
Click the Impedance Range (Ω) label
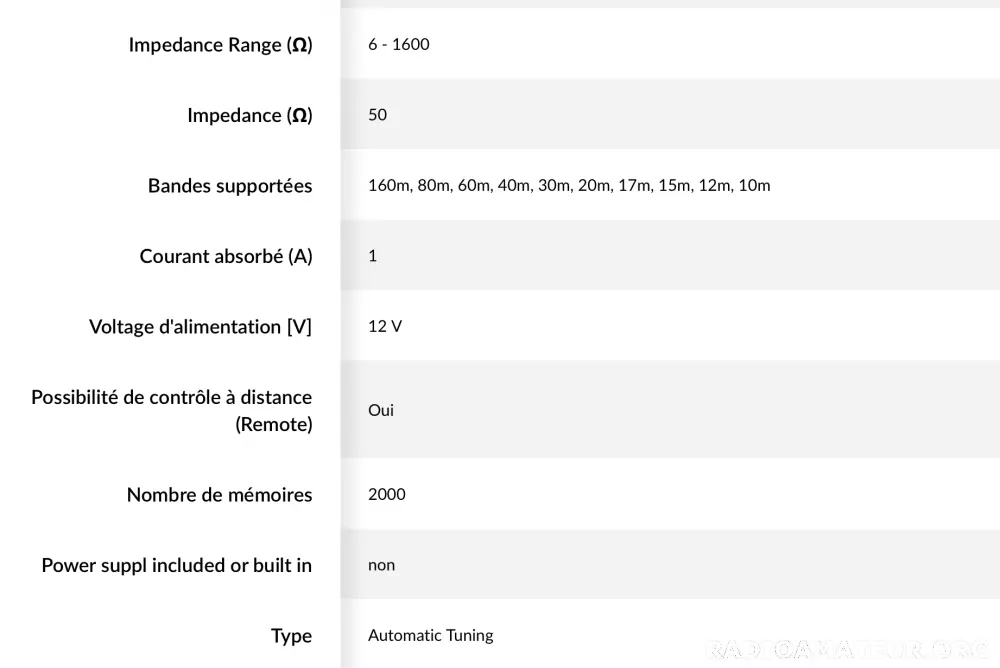pos(221,45)
